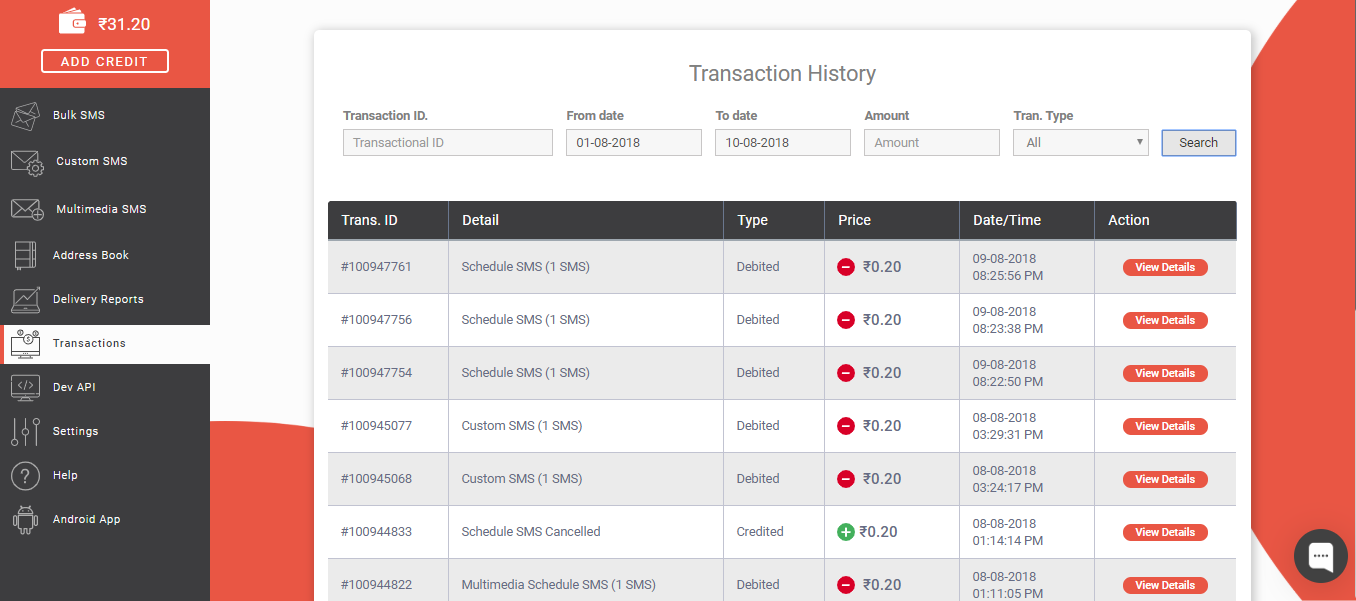1356x601 pixels.
Task: Click the Help question mark icon
Action: 26,476
